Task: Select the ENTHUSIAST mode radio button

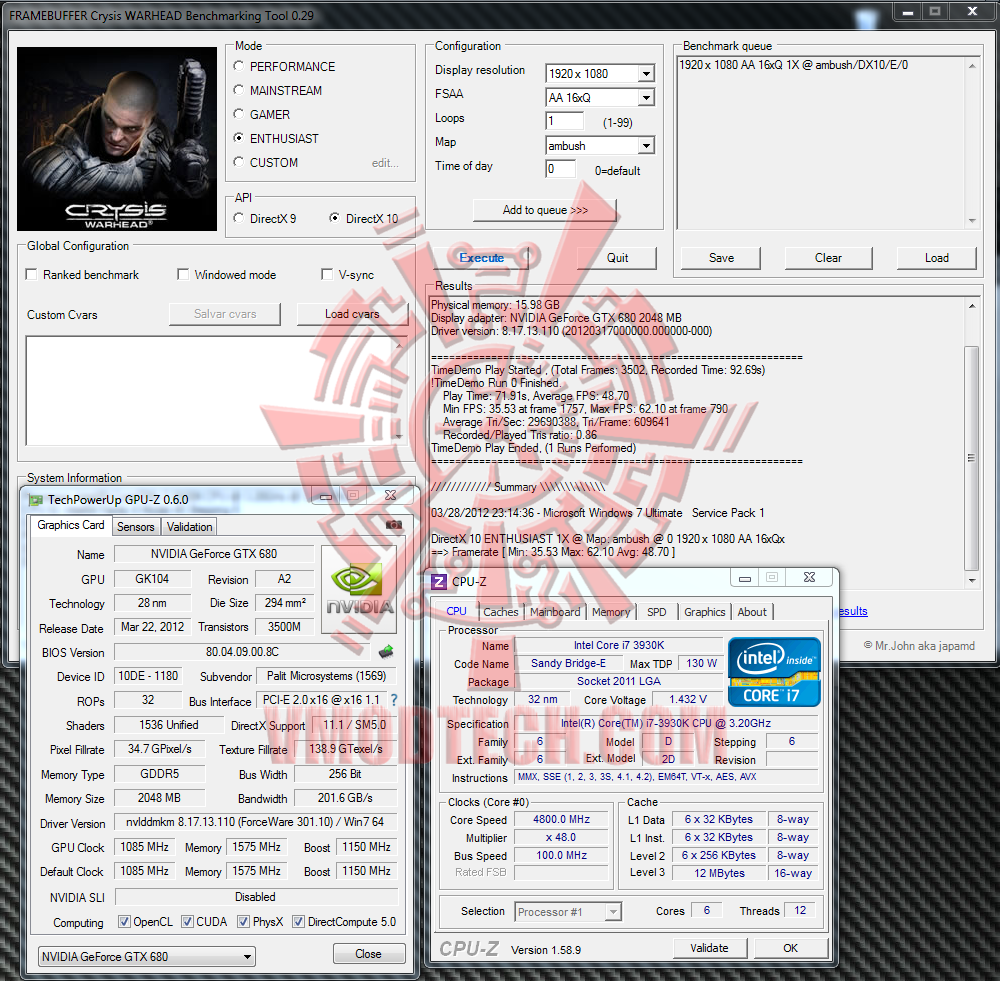Action: coord(239,138)
